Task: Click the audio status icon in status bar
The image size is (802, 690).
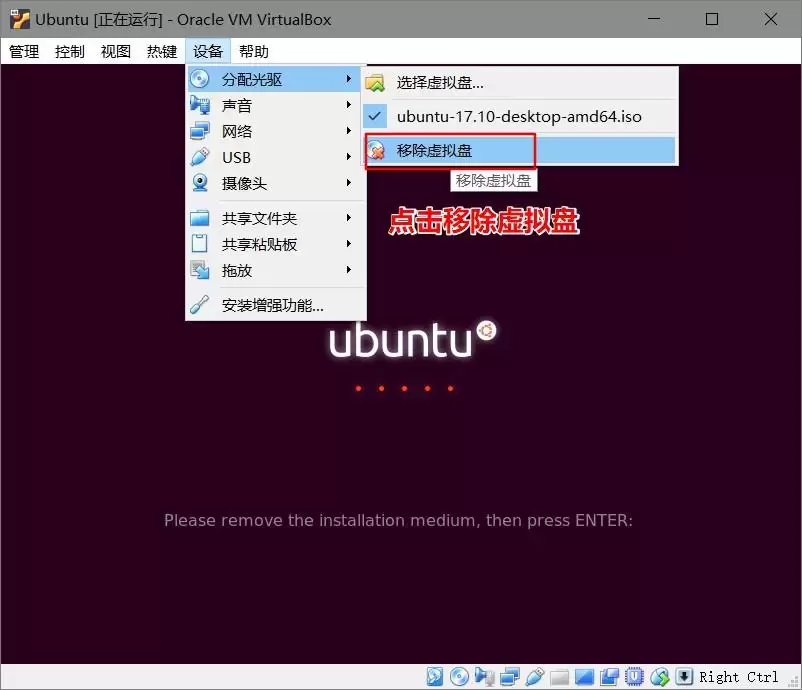Action: tap(486, 675)
